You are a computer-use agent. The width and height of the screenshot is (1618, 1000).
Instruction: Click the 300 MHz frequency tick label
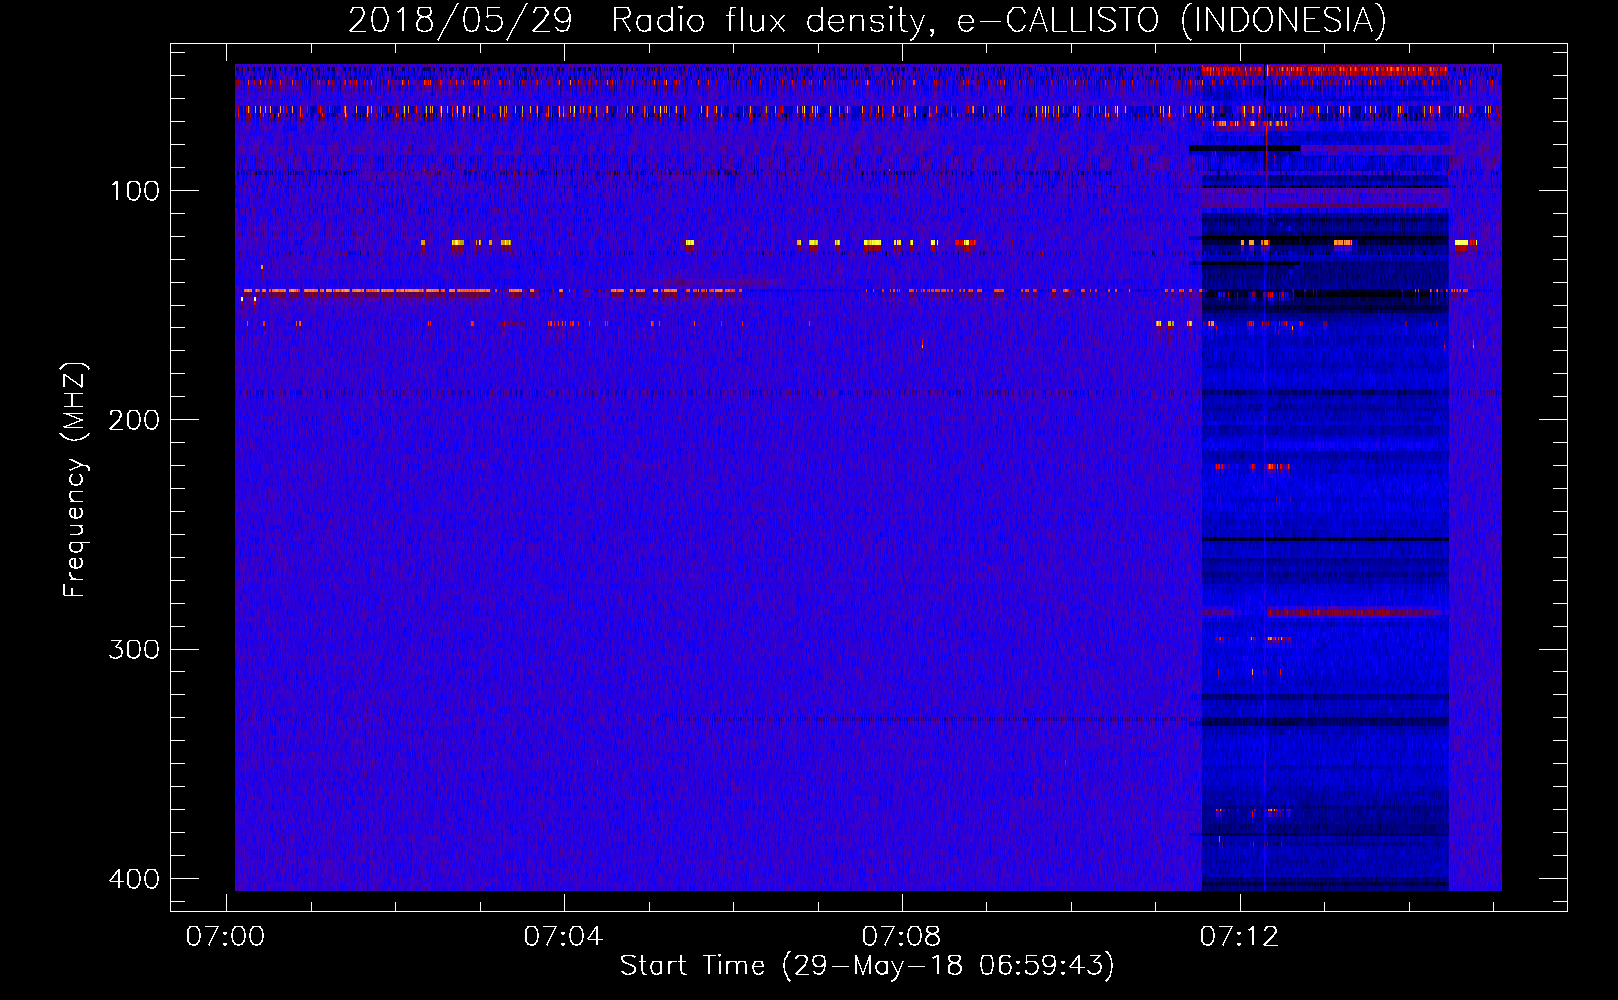134,650
